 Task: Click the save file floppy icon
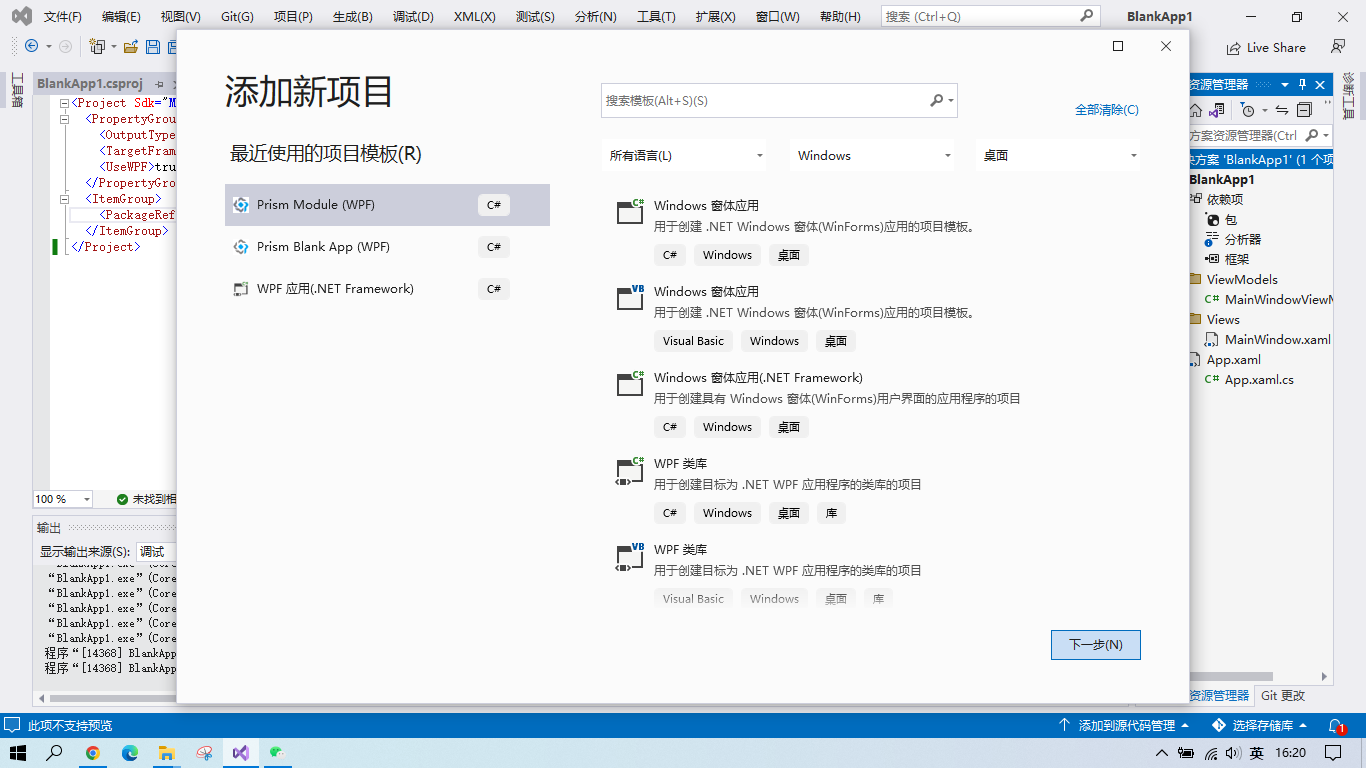point(153,47)
